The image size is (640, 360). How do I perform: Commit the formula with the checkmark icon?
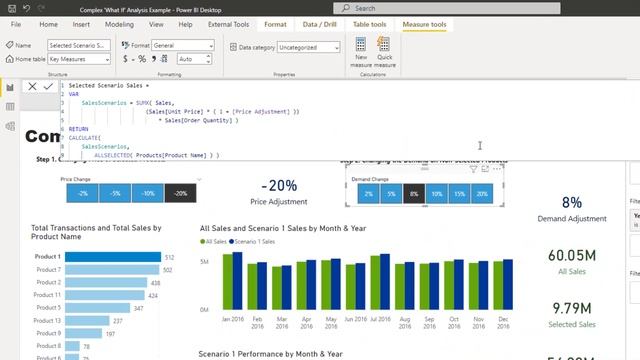pos(48,86)
